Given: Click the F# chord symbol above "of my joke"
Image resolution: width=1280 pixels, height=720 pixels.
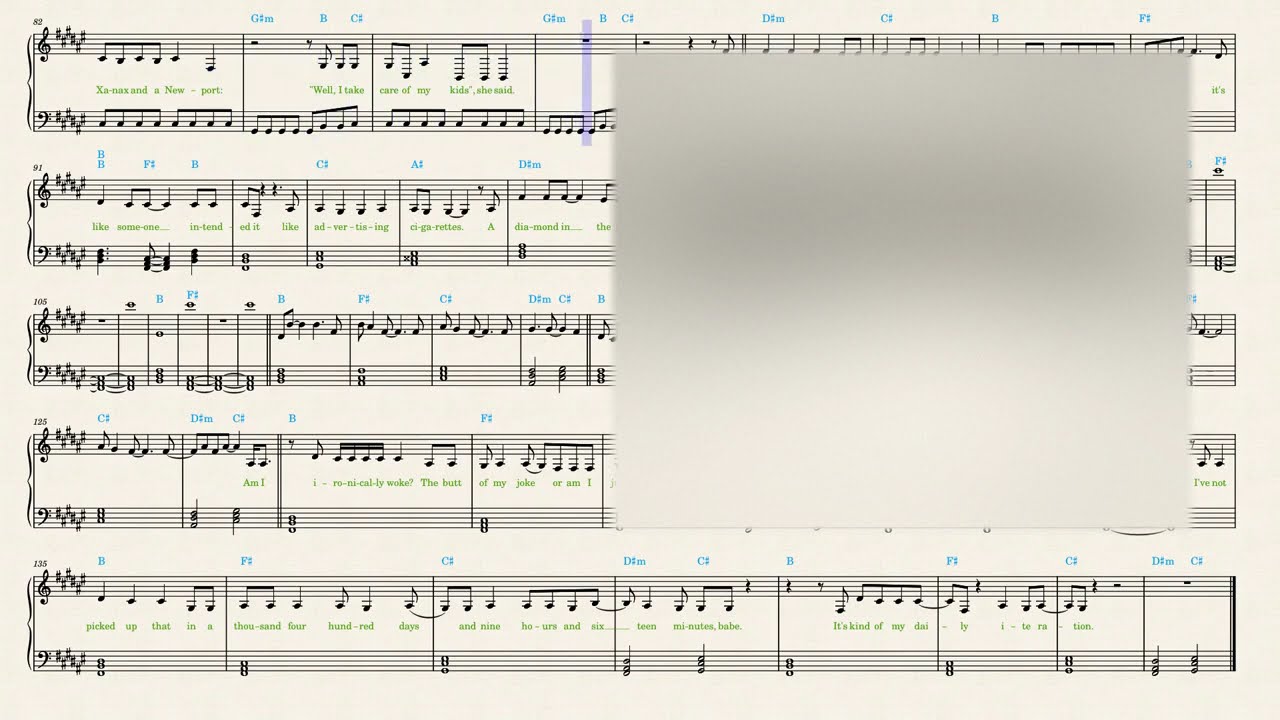Looking at the screenshot, I should click(486, 418).
